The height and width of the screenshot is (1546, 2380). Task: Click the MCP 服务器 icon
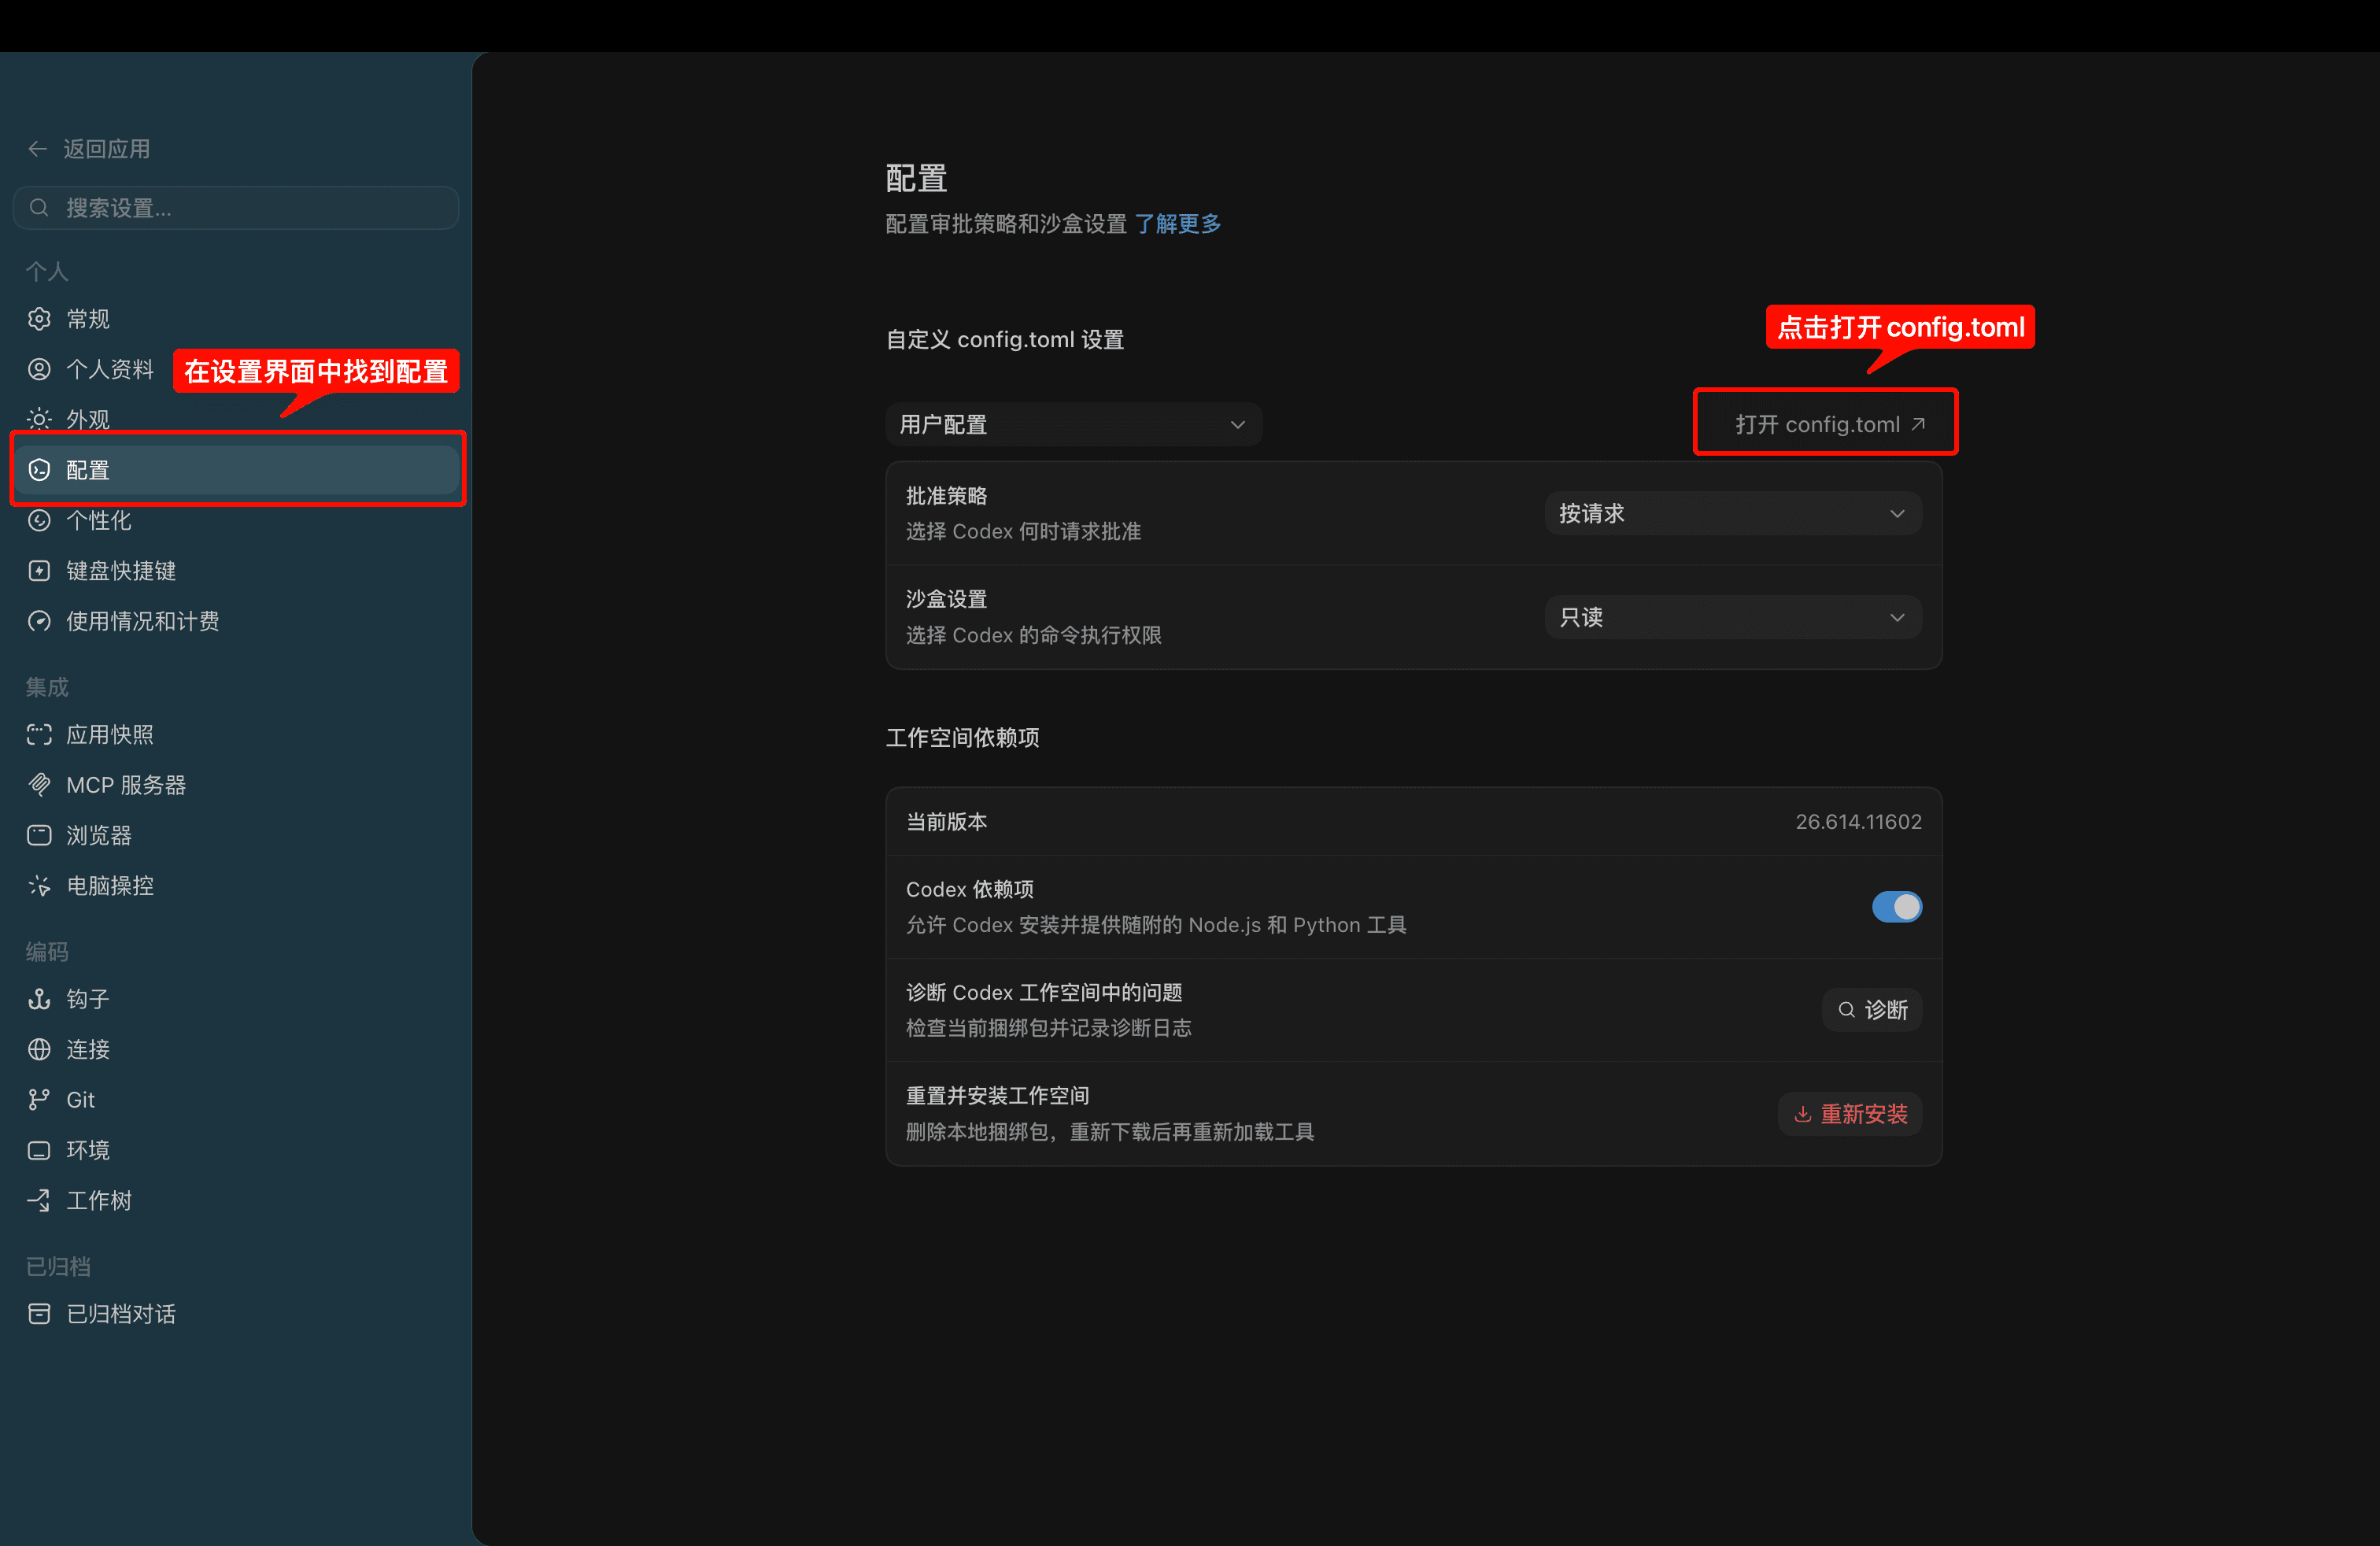pos(39,785)
